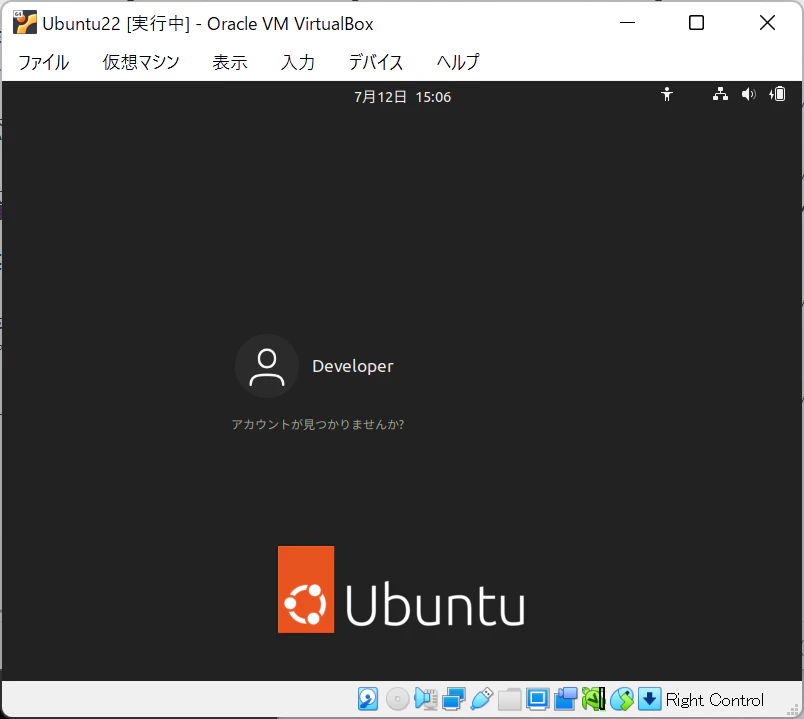Click the mouse integration status icon

622,699
